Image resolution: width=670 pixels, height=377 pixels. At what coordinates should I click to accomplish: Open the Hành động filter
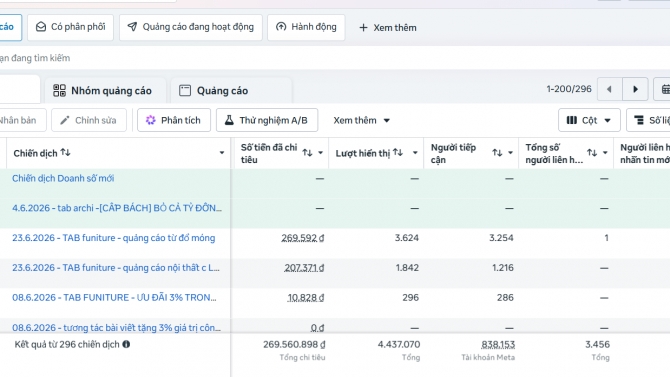pyautogui.click(x=306, y=27)
